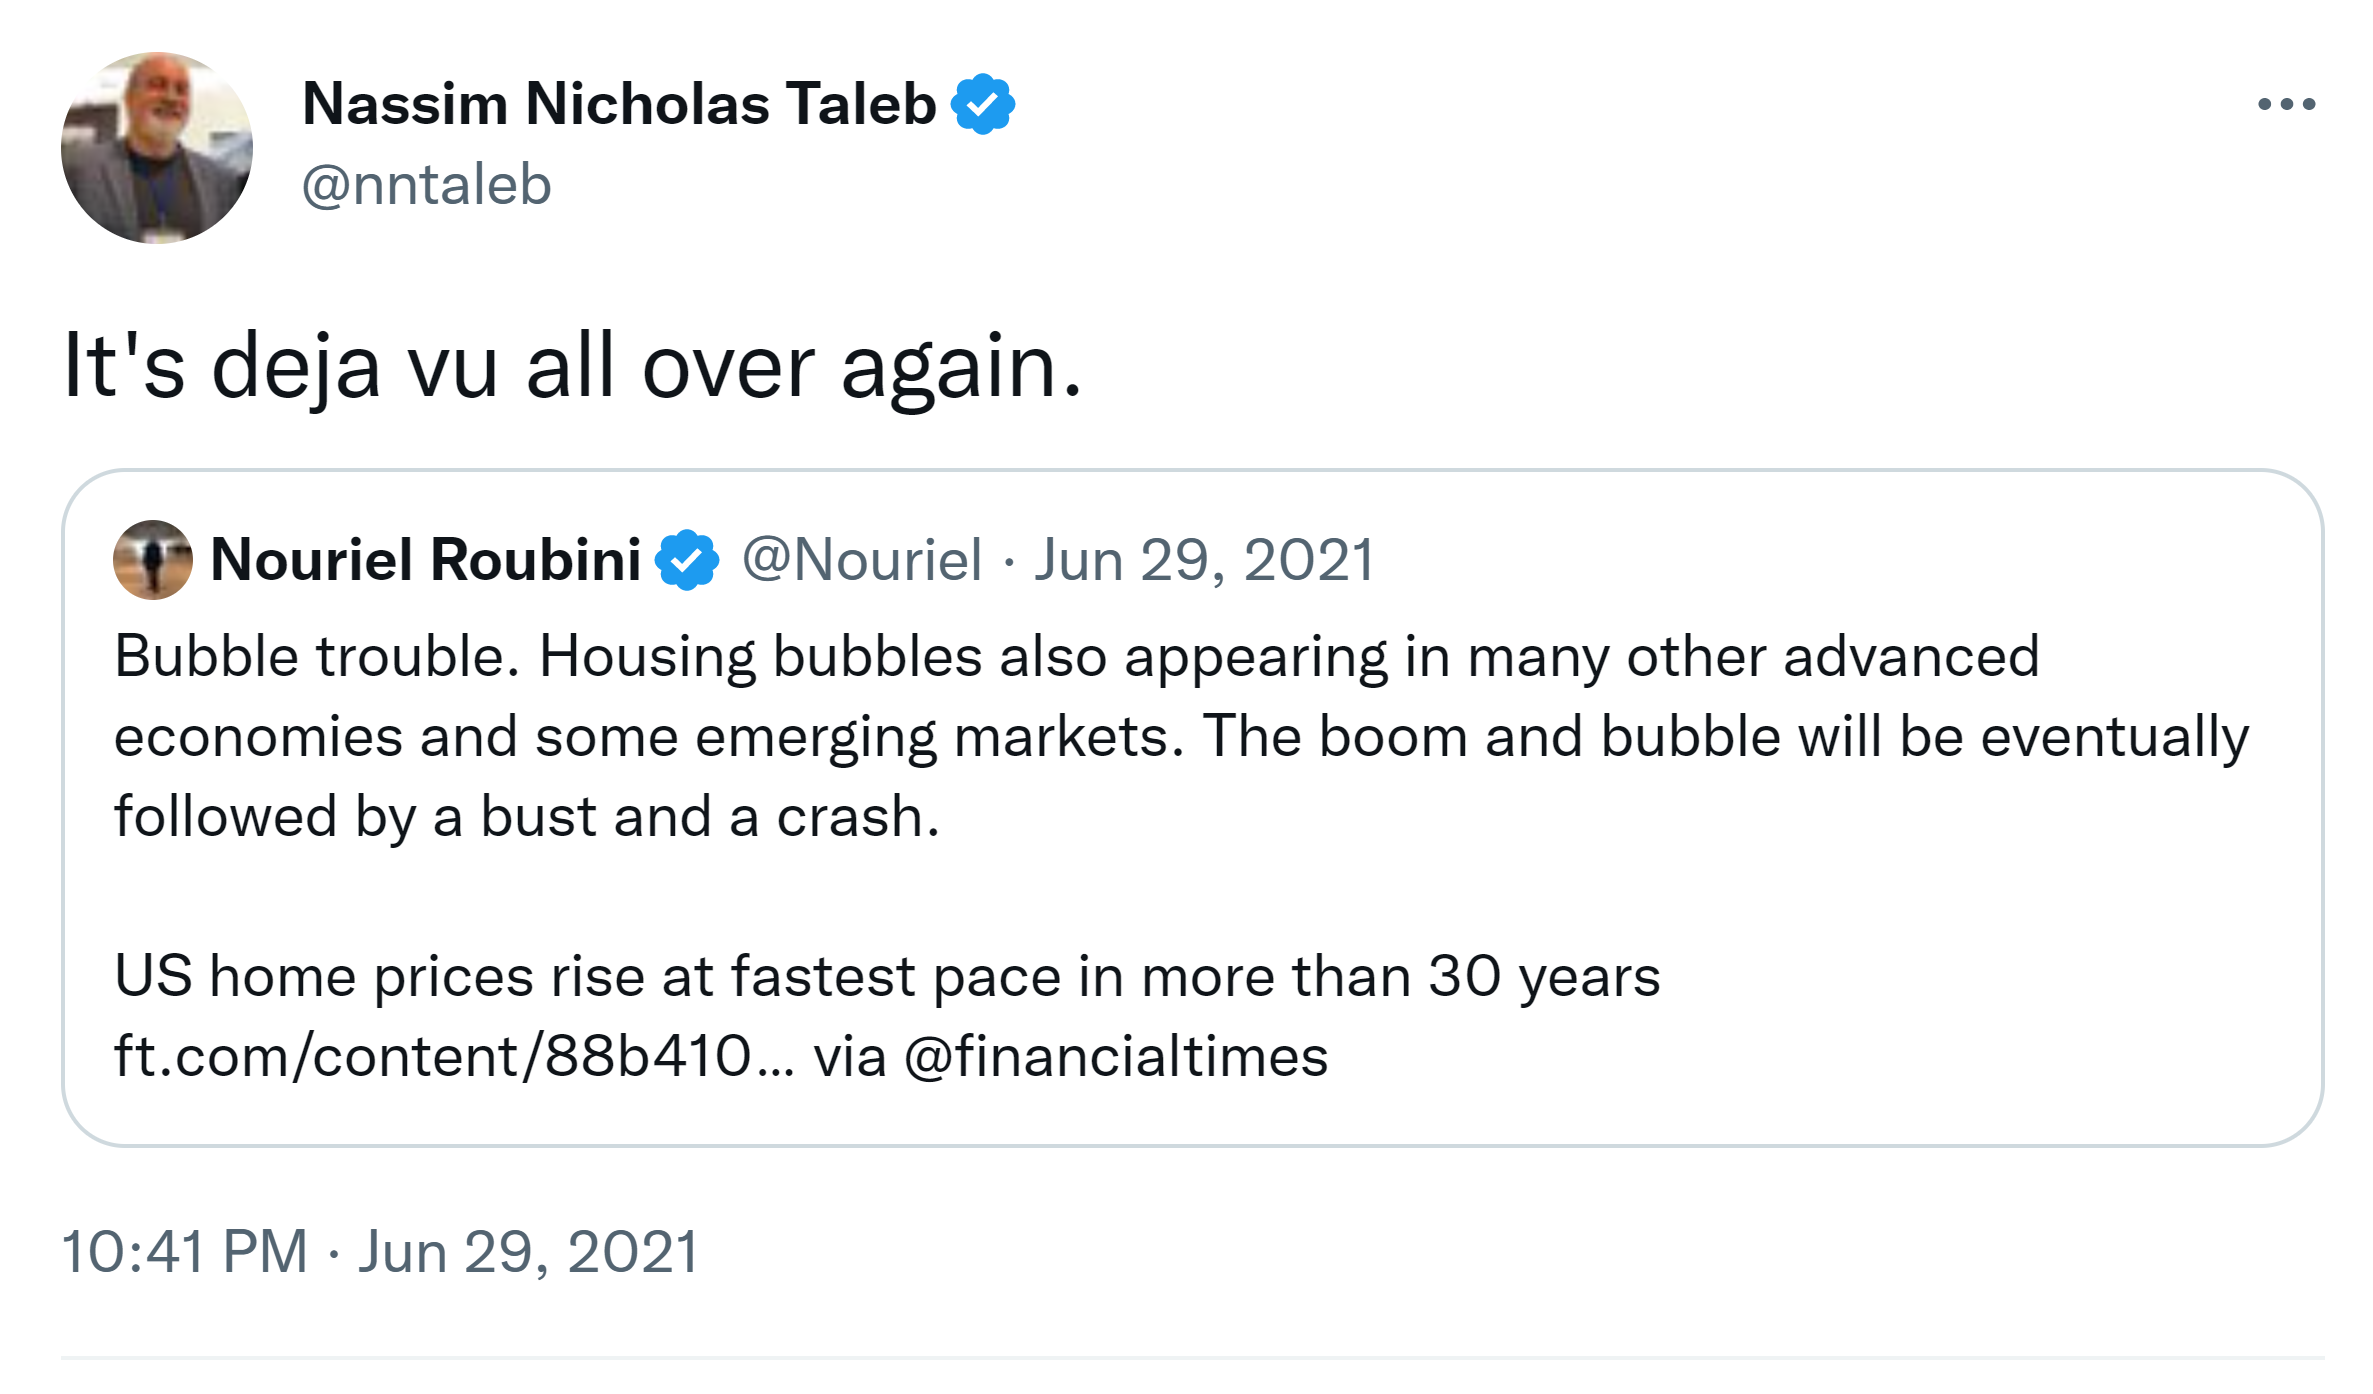
Task: Click the quoted tweet's Jun 29, 2021 date
Action: click(1205, 560)
